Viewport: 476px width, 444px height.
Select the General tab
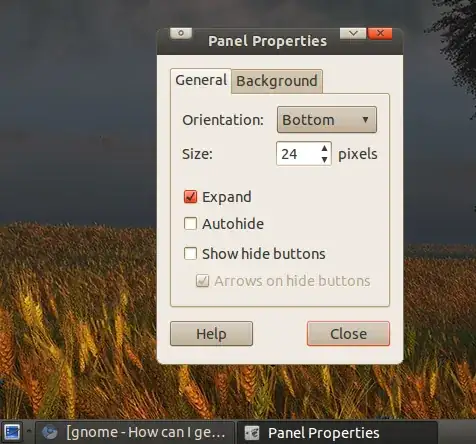click(201, 80)
